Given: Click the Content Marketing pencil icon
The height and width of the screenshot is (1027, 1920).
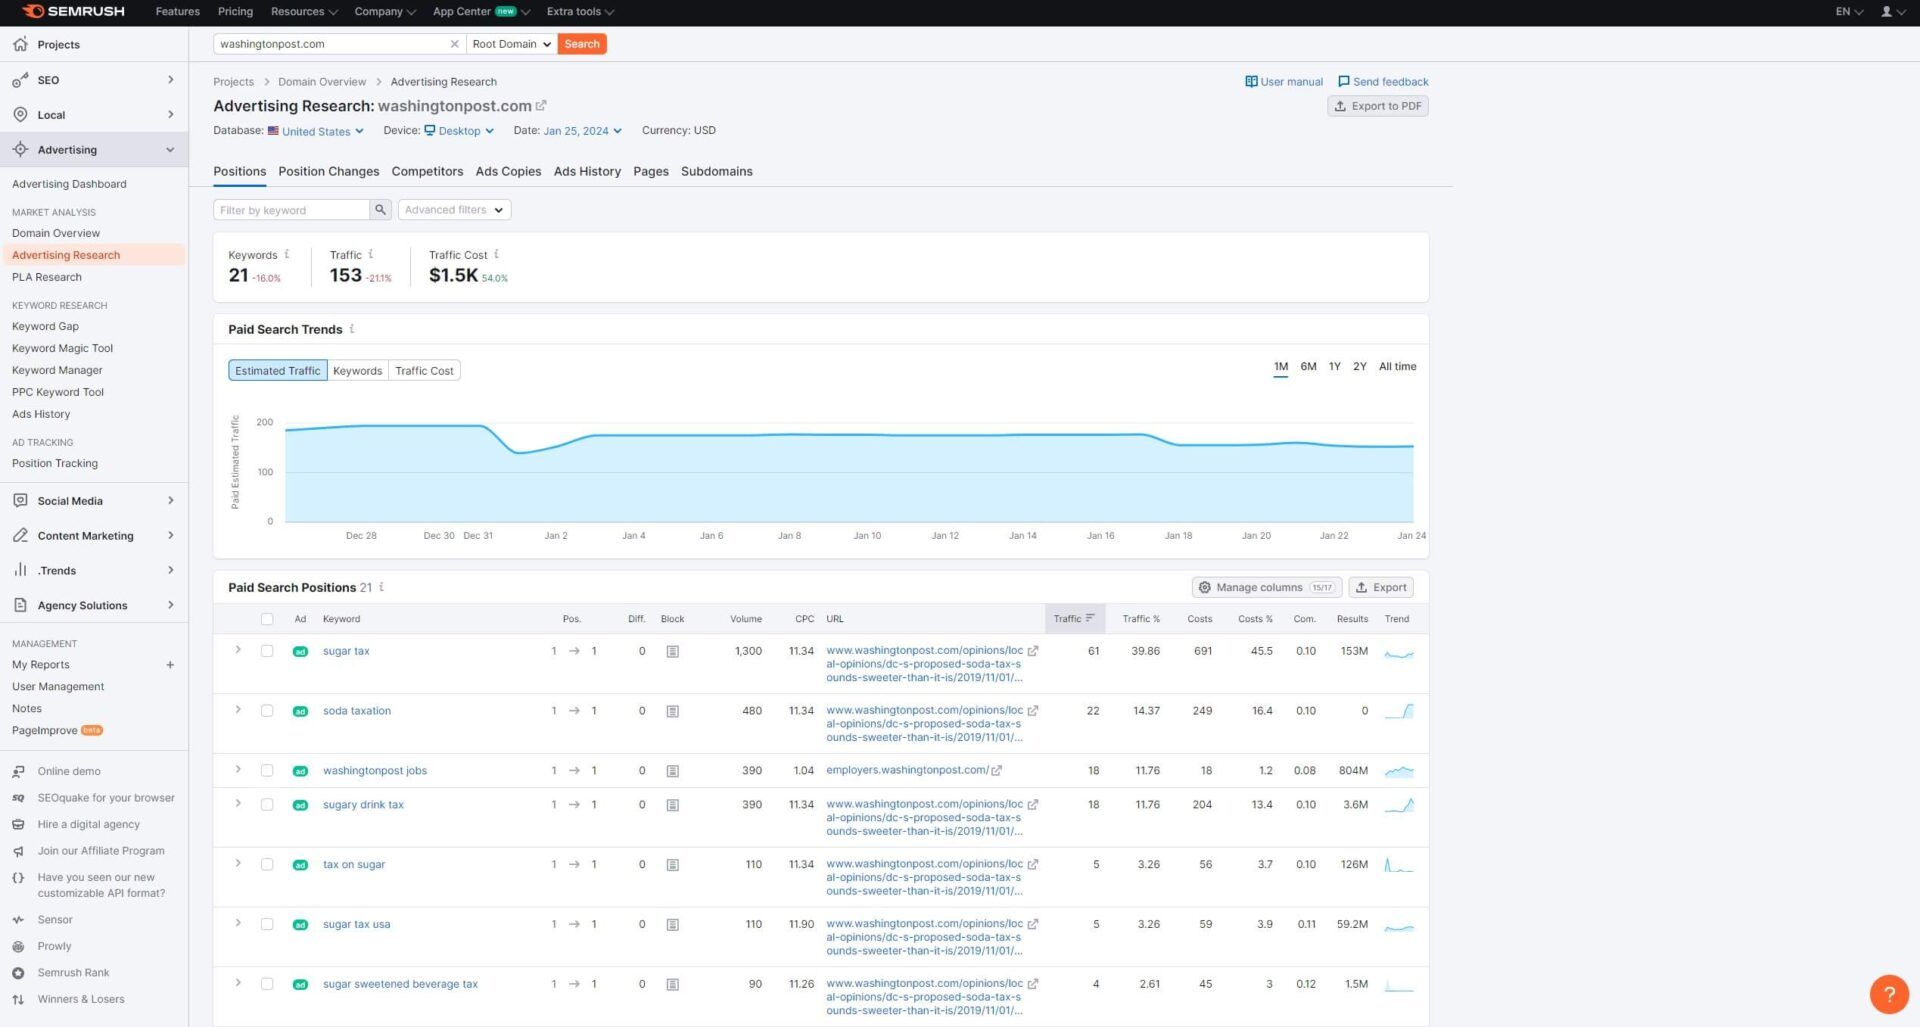Looking at the screenshot, I should point(20,535).
